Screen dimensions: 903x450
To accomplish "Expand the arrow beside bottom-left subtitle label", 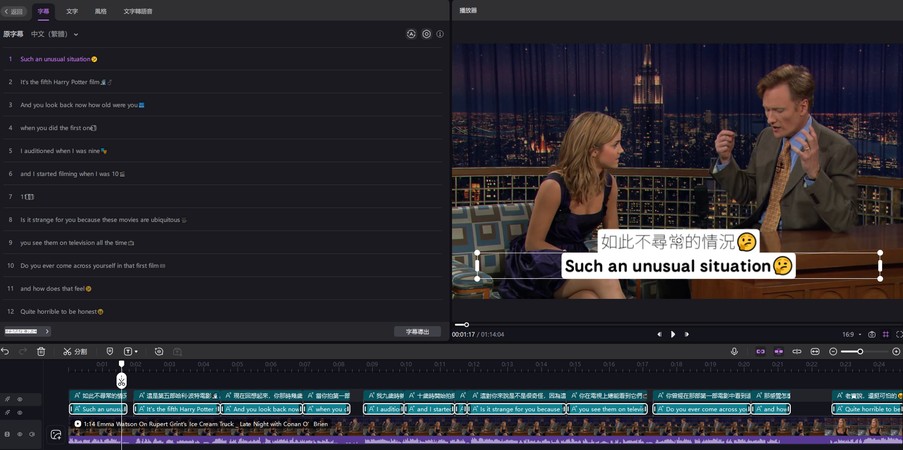I will [47, 331].
